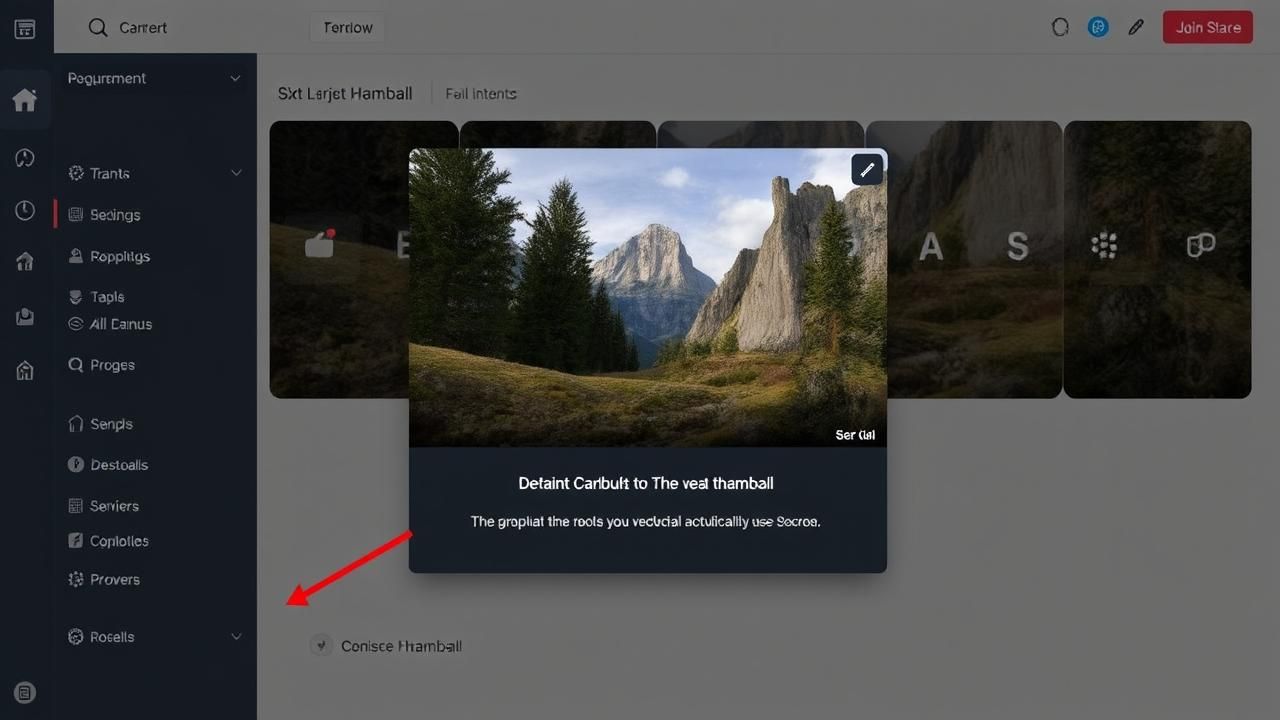
Task: Open the clock icon in left rail
Action: tap(25, 210)
